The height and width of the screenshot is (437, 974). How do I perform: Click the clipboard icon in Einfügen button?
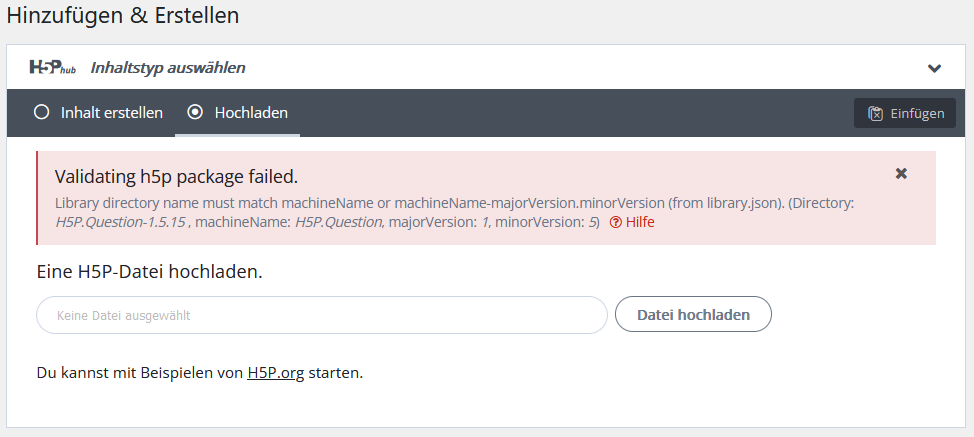tap(875, 114)
